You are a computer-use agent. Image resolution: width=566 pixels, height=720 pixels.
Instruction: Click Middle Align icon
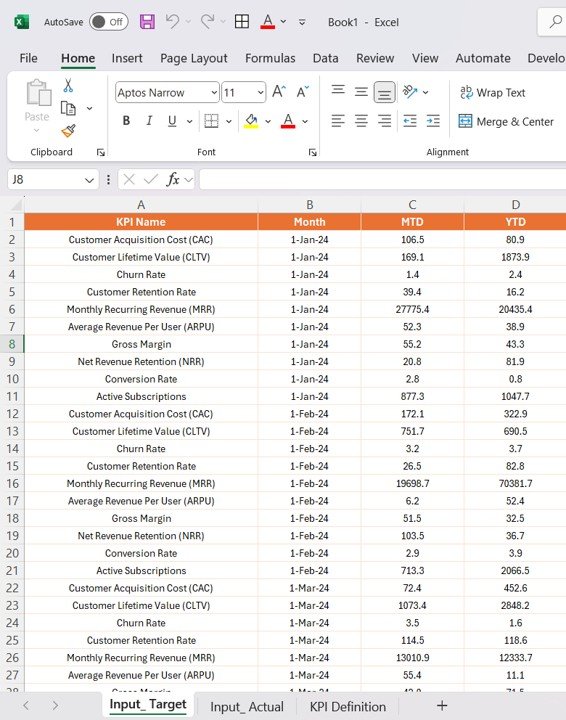tap(361, 92)
